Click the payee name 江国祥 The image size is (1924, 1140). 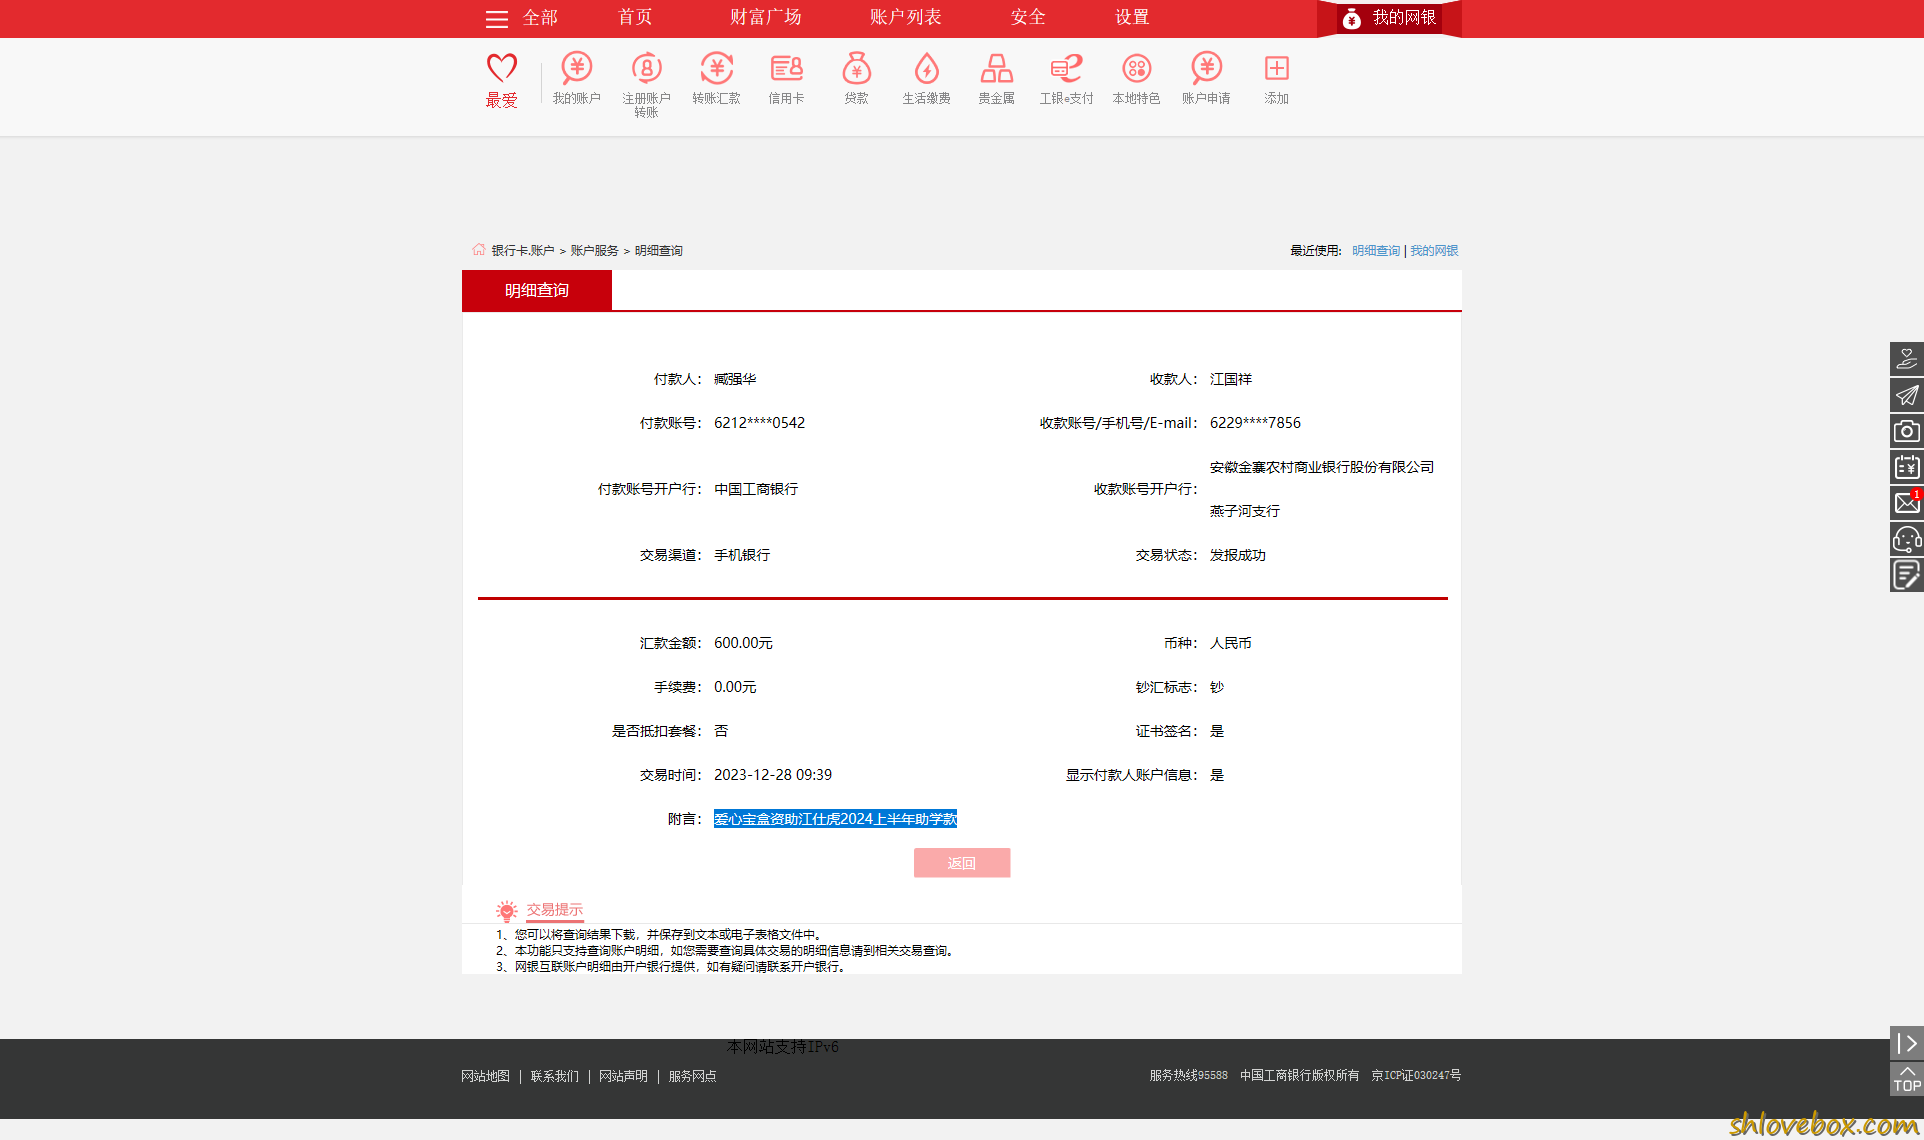pos(1231,379)
